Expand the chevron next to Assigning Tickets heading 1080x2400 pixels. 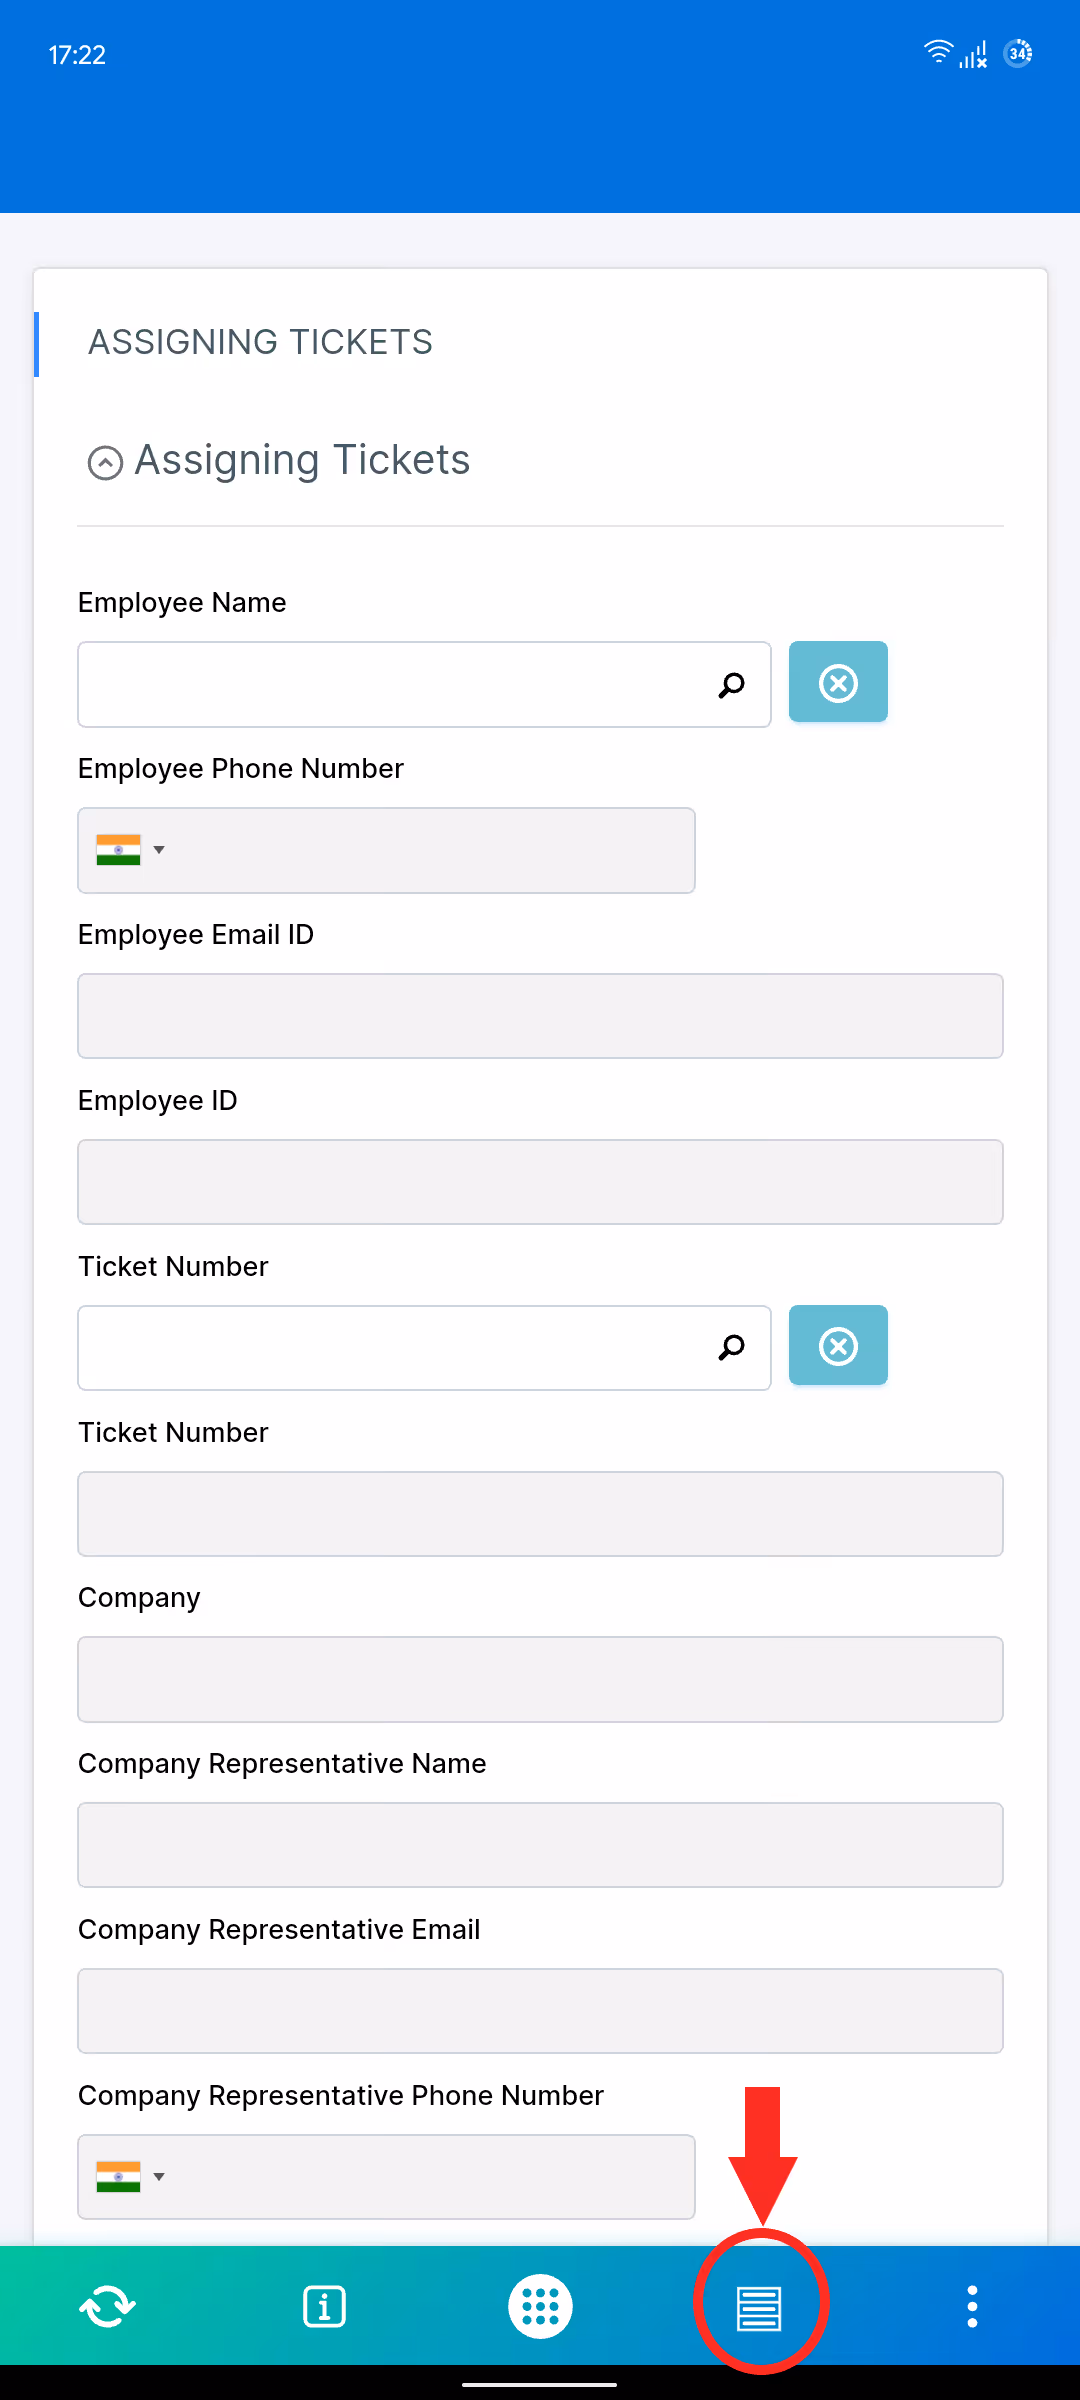(103, 461)
